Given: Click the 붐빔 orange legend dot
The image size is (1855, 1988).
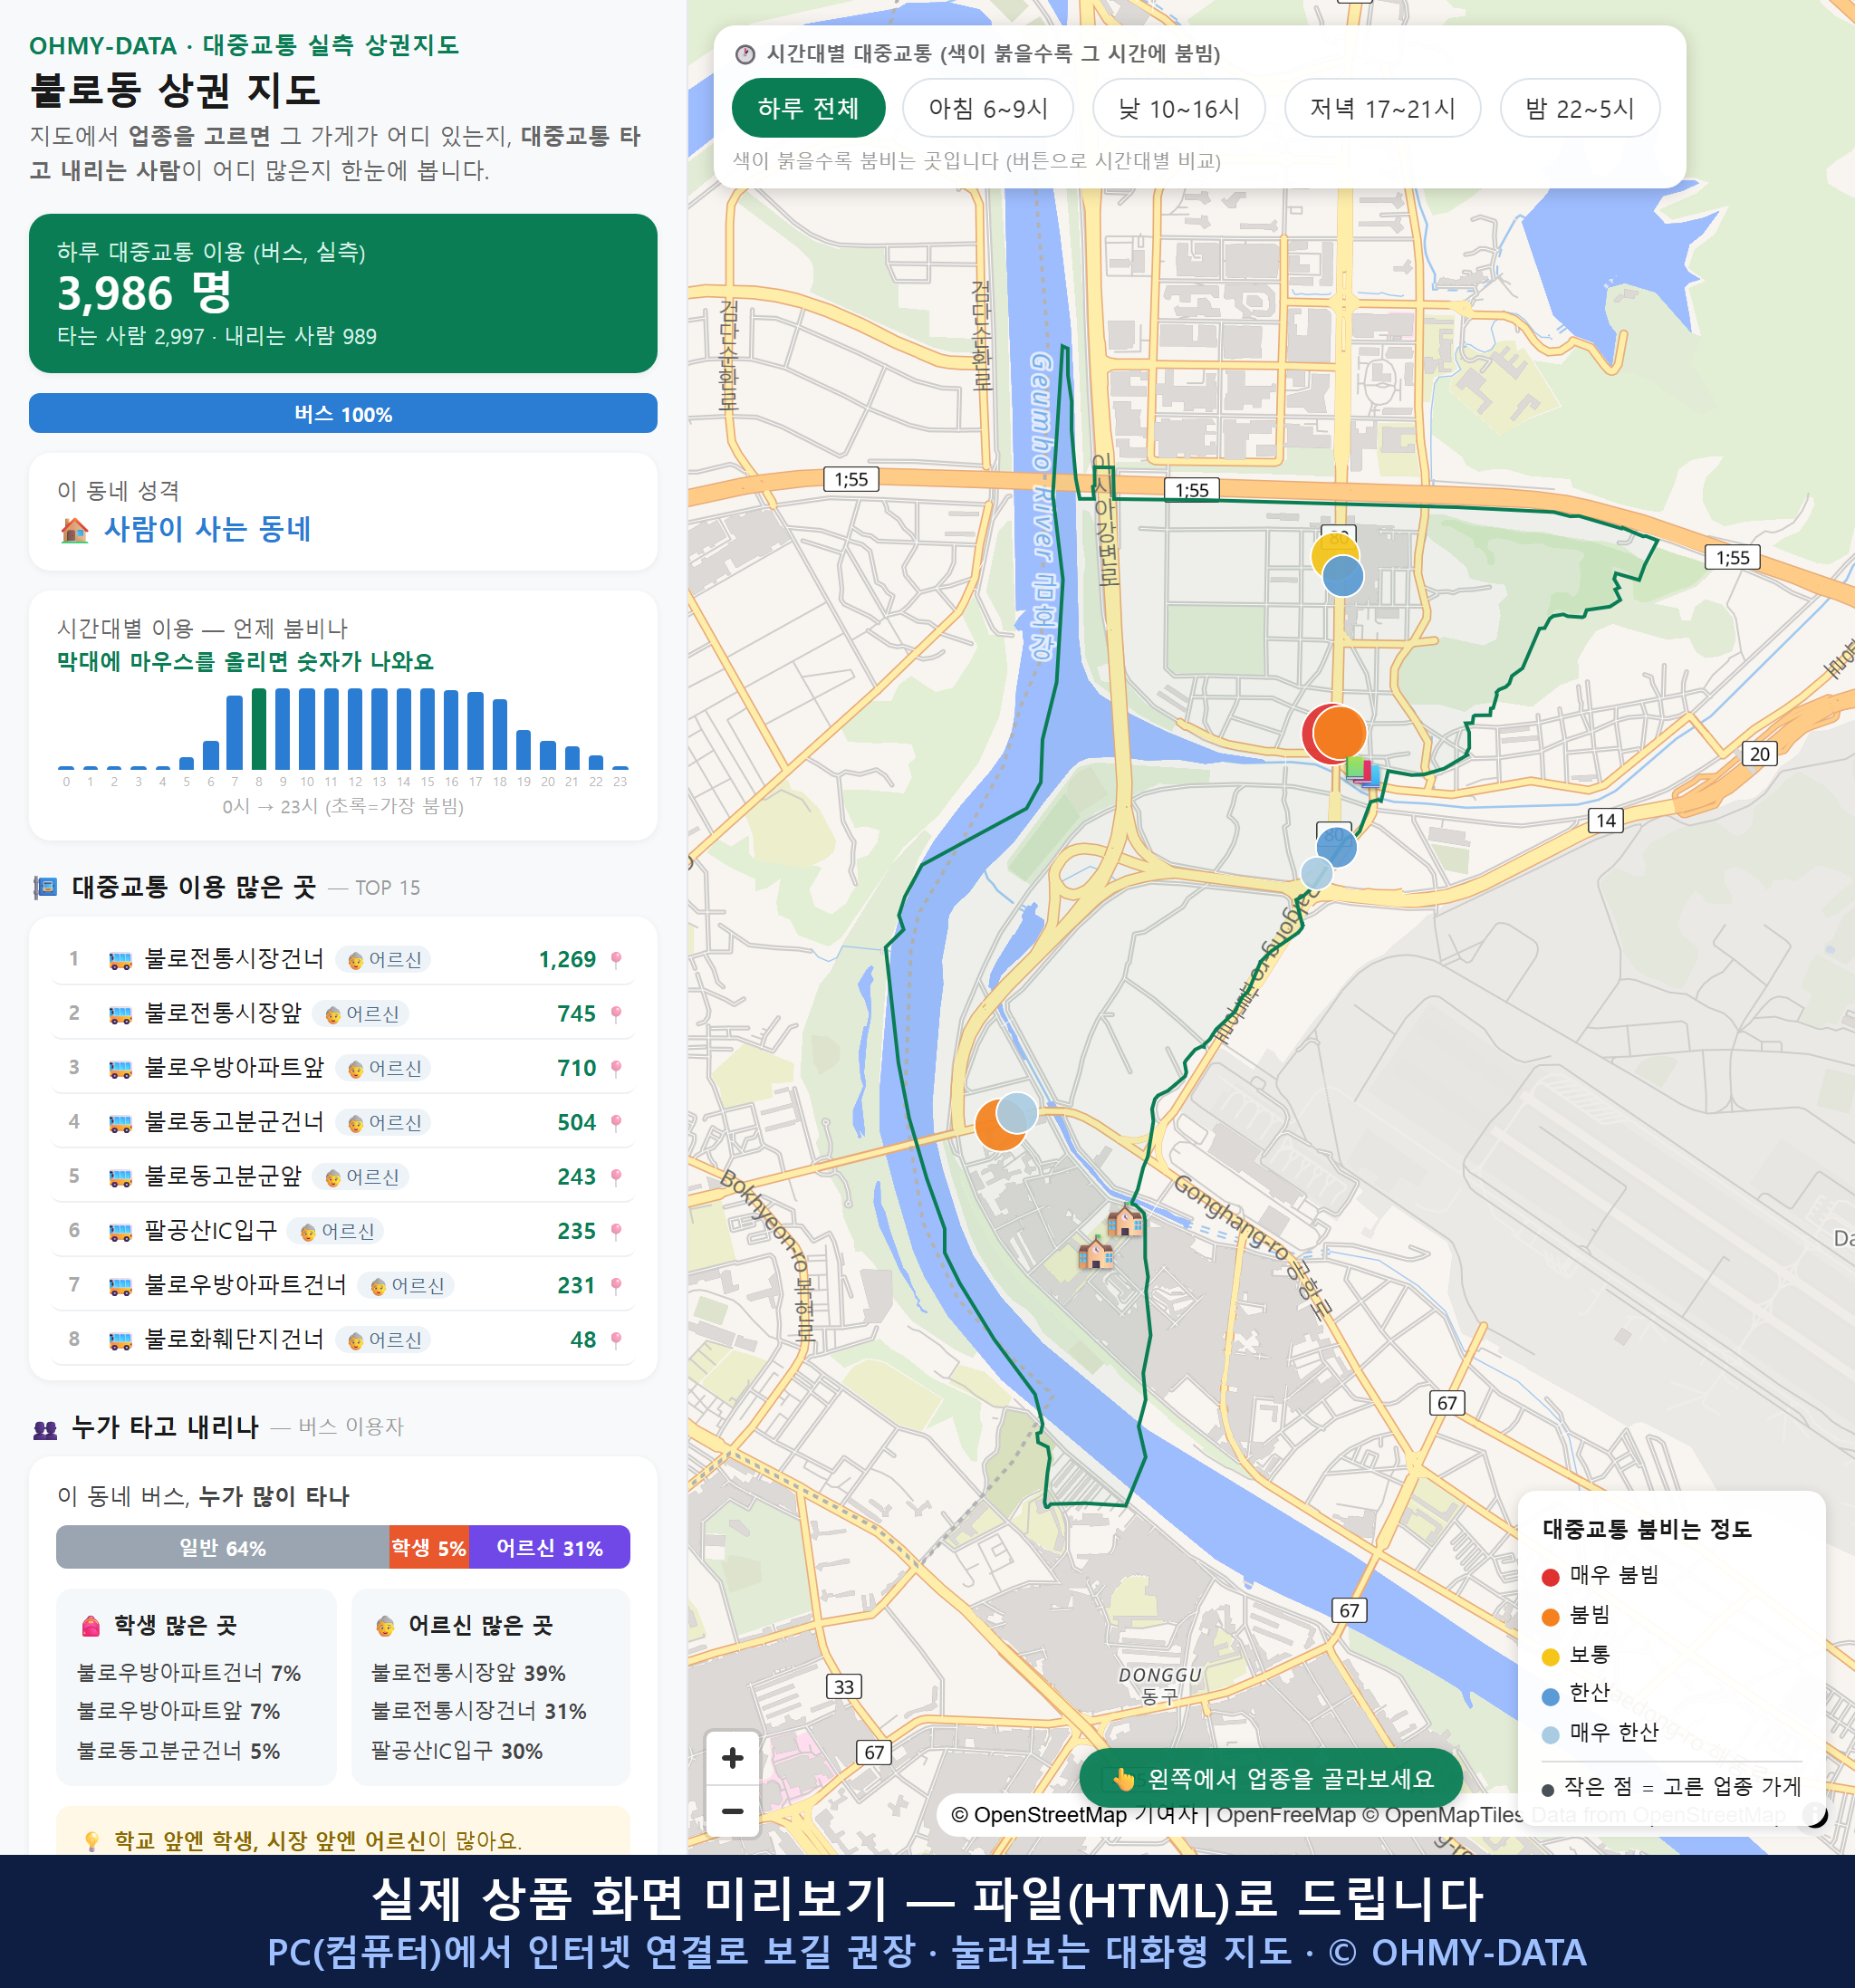Looking at the screenshot, I should coord(1550,1617).
